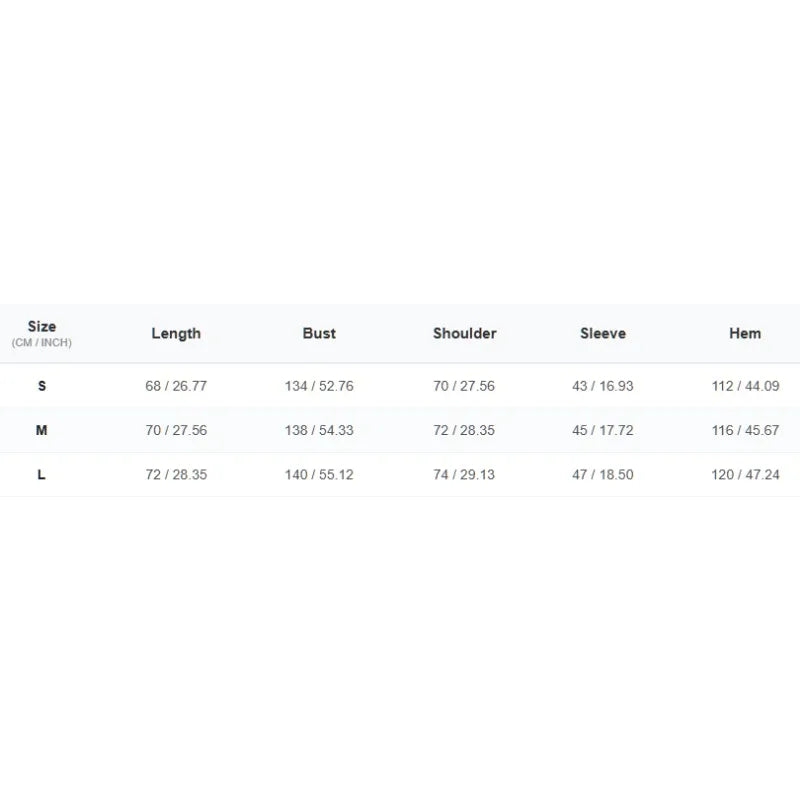Click the Length column header
Viewport: 800px width, 800px height.
[x=176, y=334]
